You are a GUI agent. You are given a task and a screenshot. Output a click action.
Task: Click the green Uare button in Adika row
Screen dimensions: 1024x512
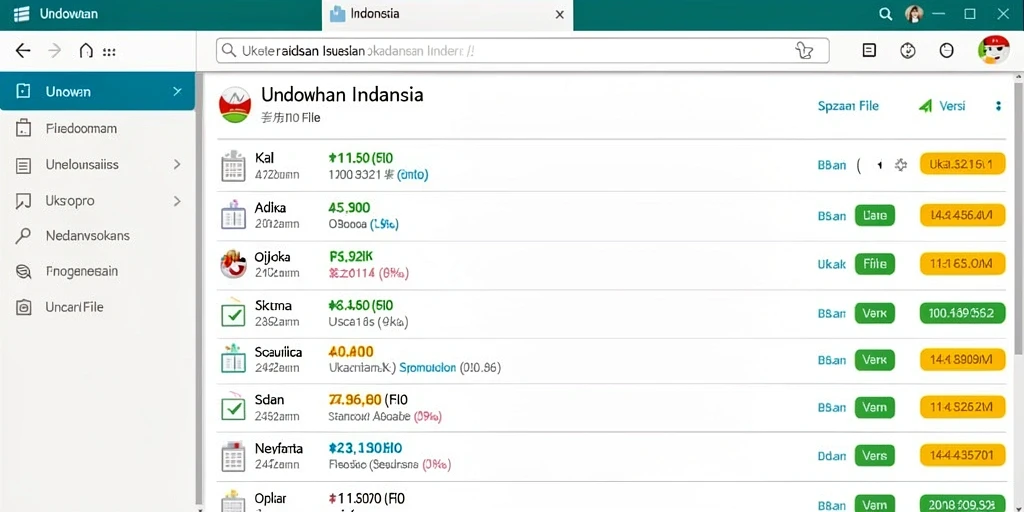tap(875, 215)
